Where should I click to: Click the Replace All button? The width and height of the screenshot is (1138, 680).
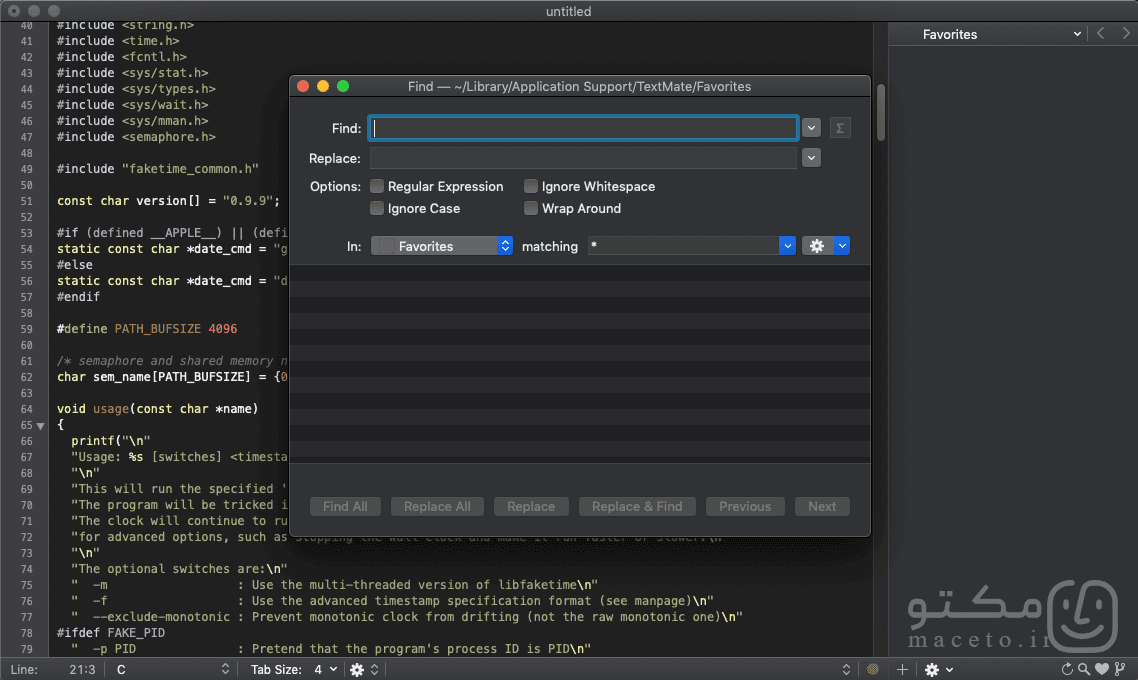(437, 507)
